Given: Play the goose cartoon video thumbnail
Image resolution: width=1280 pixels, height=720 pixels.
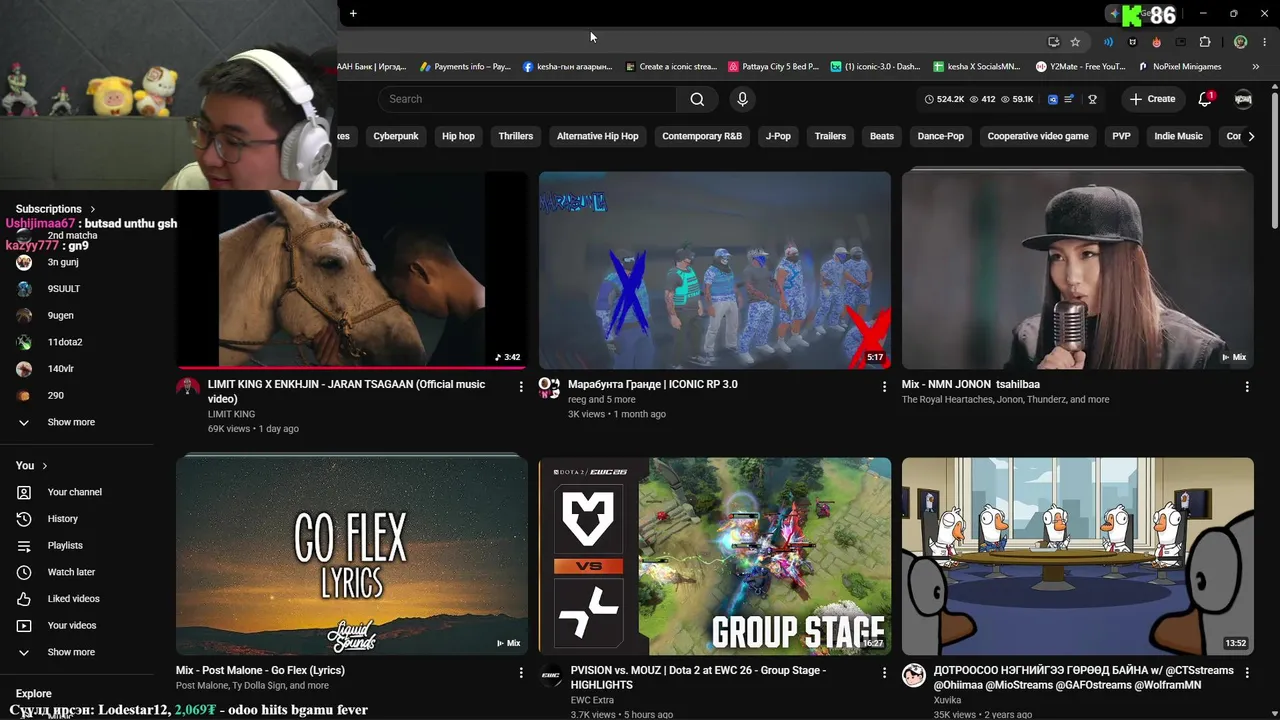Looking at the screenshot, I should (x=1078, y=556).
